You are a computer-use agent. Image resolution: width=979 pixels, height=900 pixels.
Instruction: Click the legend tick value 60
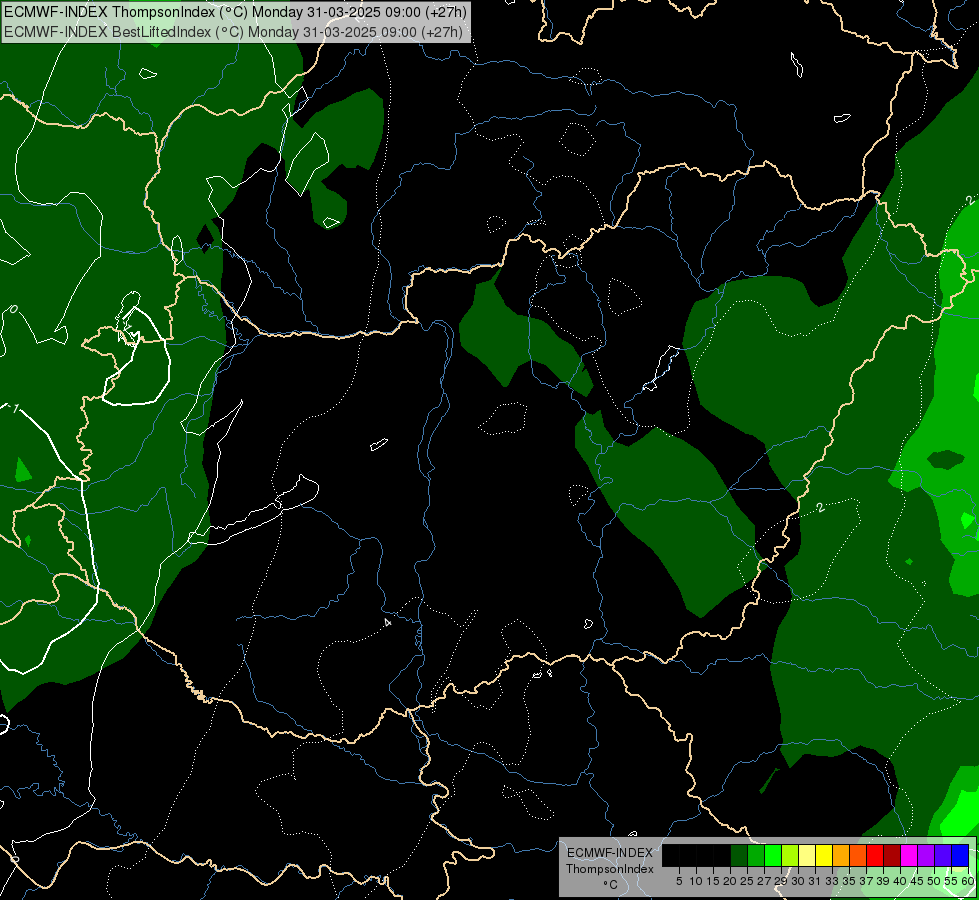(968, 881)
